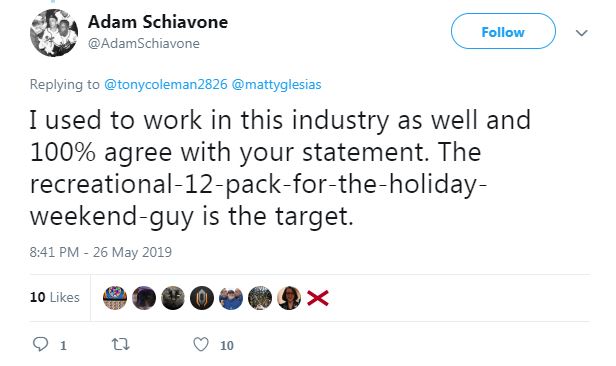
Task: Retweet using the arrows icon
Action: (x=121, y=344)
